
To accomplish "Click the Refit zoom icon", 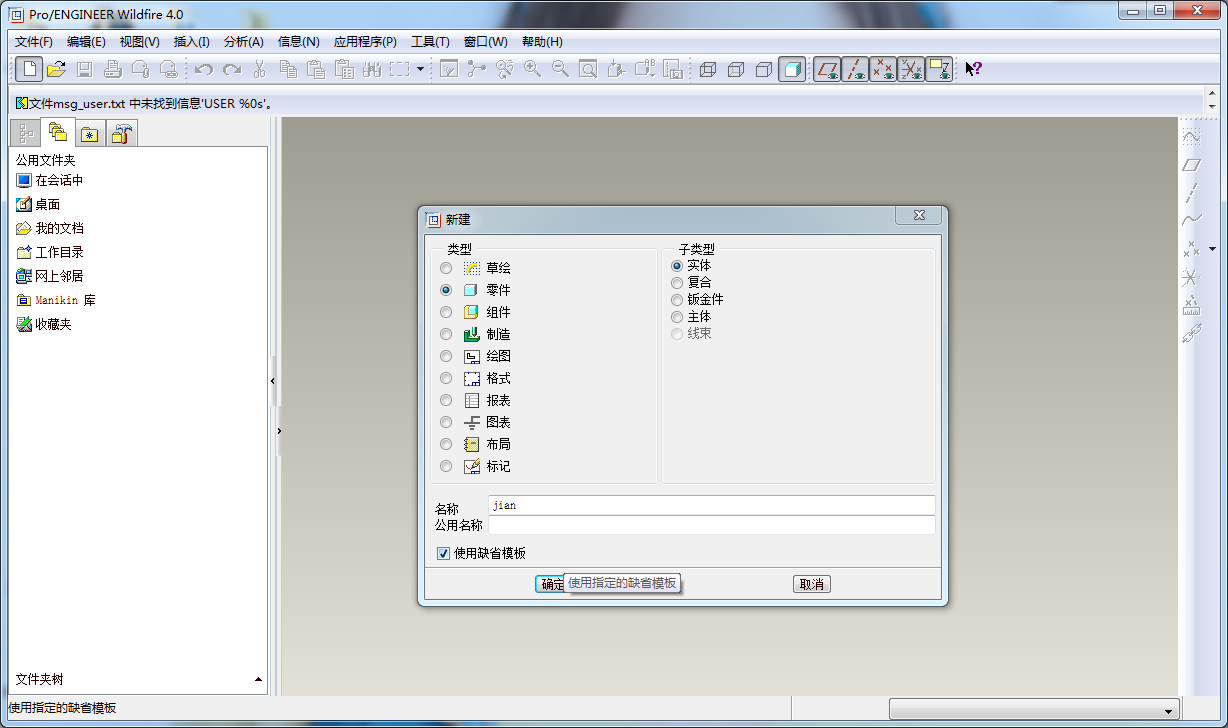I will [588, 69].
